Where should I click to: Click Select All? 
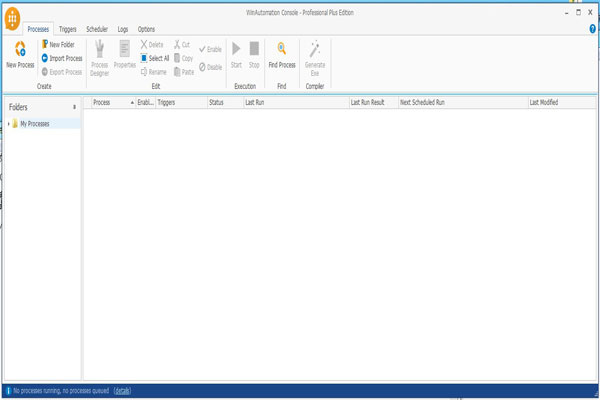(x=155, y=58)
